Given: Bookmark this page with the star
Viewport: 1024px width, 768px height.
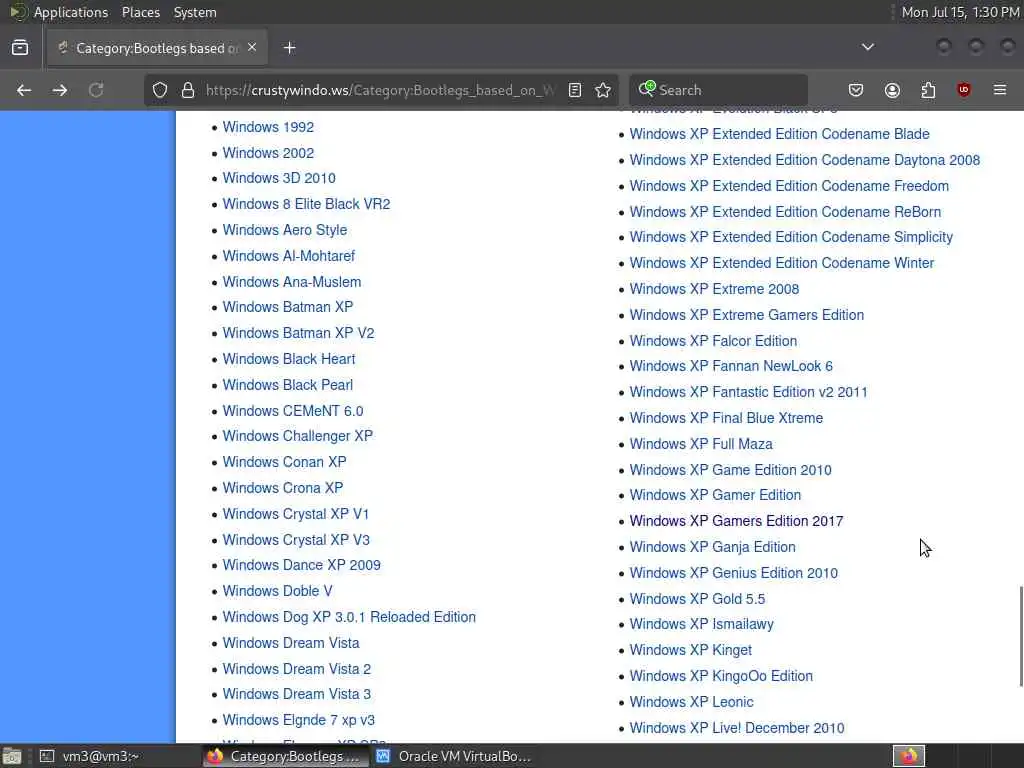Looking at the screenshot, I should click(603, 90).
